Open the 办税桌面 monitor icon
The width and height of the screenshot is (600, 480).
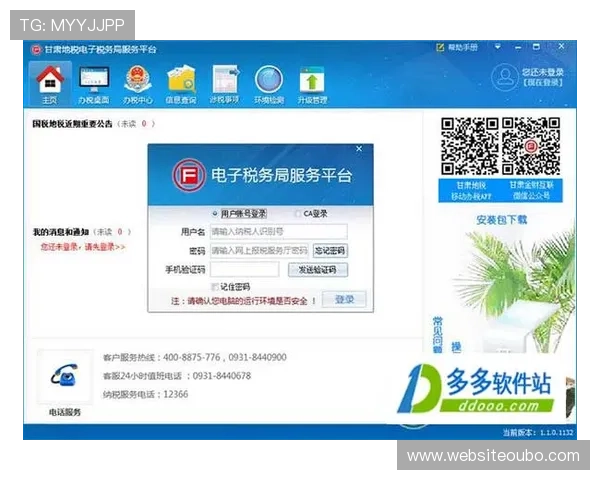click(94, 84)
